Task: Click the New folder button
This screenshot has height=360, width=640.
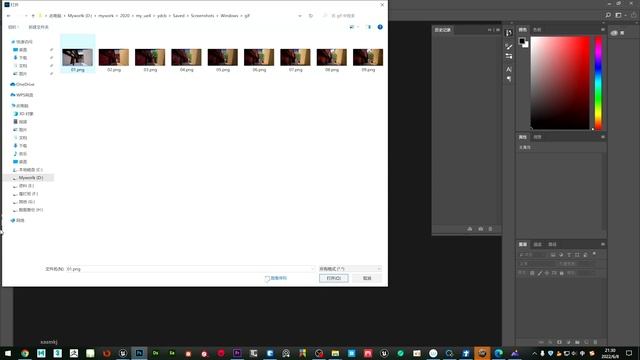Action: [38, 27]
